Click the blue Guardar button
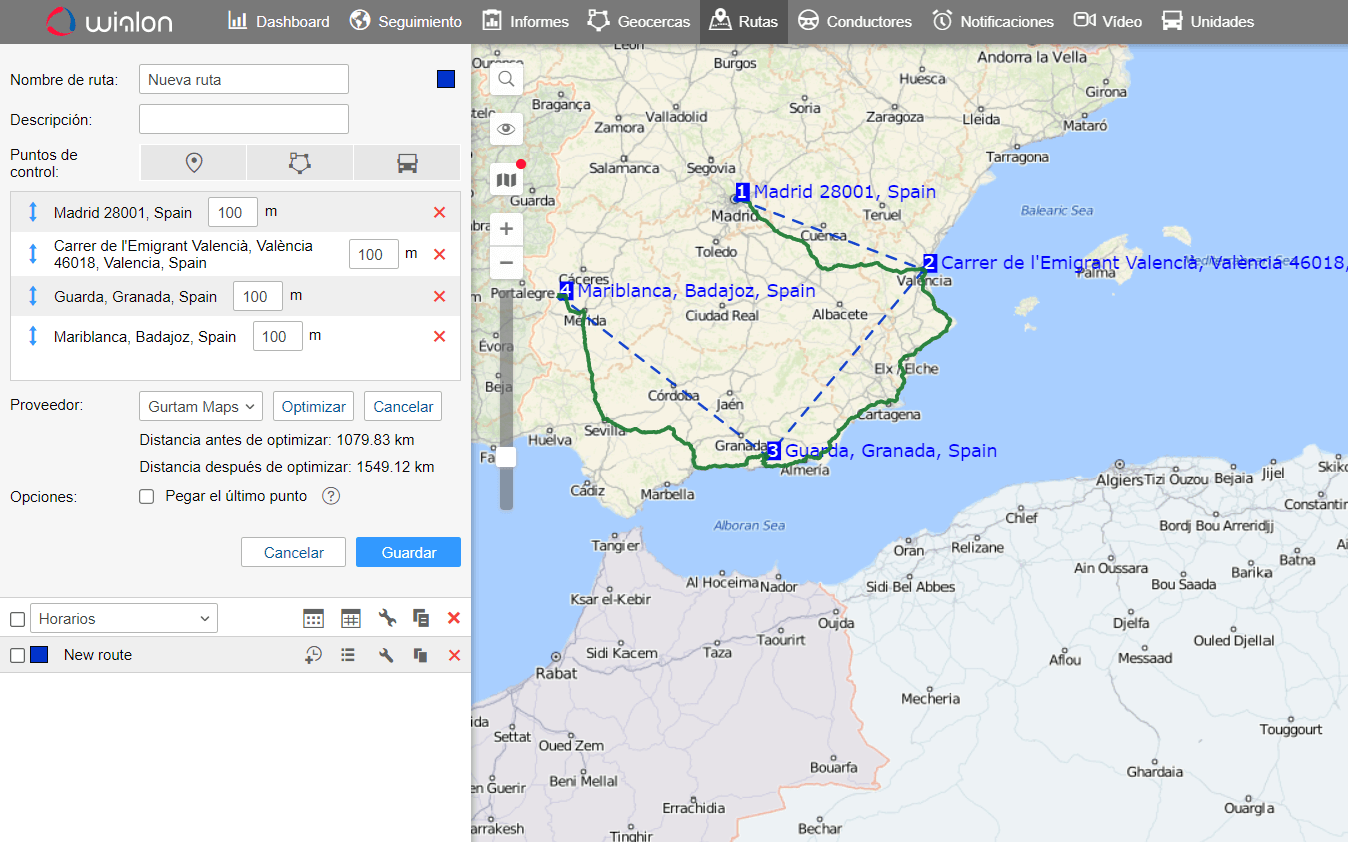Screen dimensions: 1348x842 pos(408,552)
